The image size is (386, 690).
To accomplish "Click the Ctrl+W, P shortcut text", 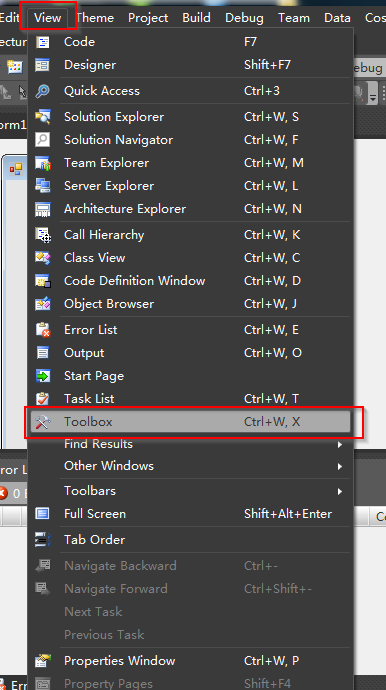I will 272,661.
